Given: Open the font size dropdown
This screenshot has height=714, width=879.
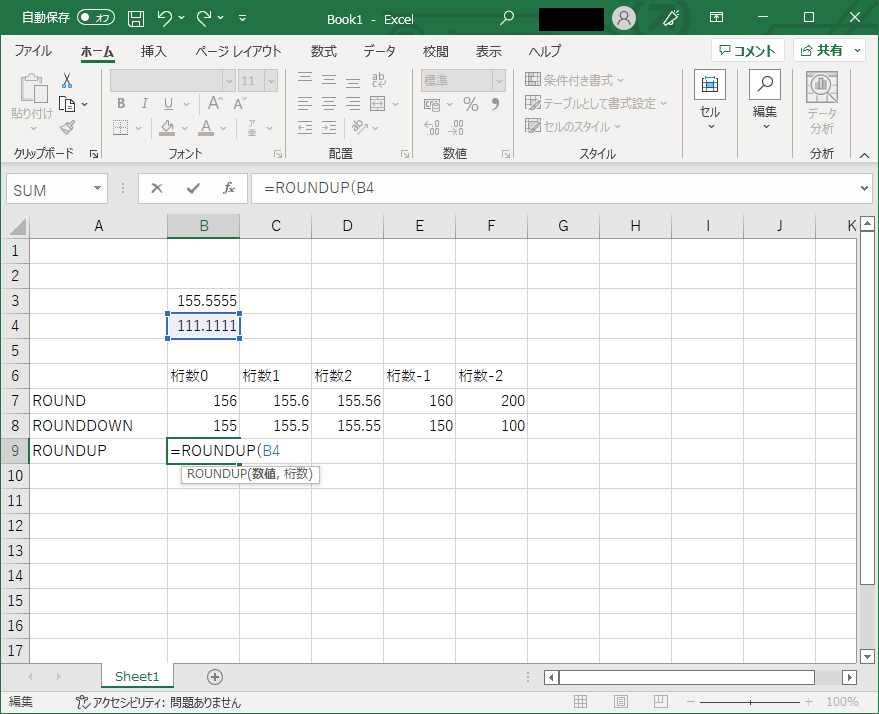Looking at the screenshot, I should [x=271, y=81].
